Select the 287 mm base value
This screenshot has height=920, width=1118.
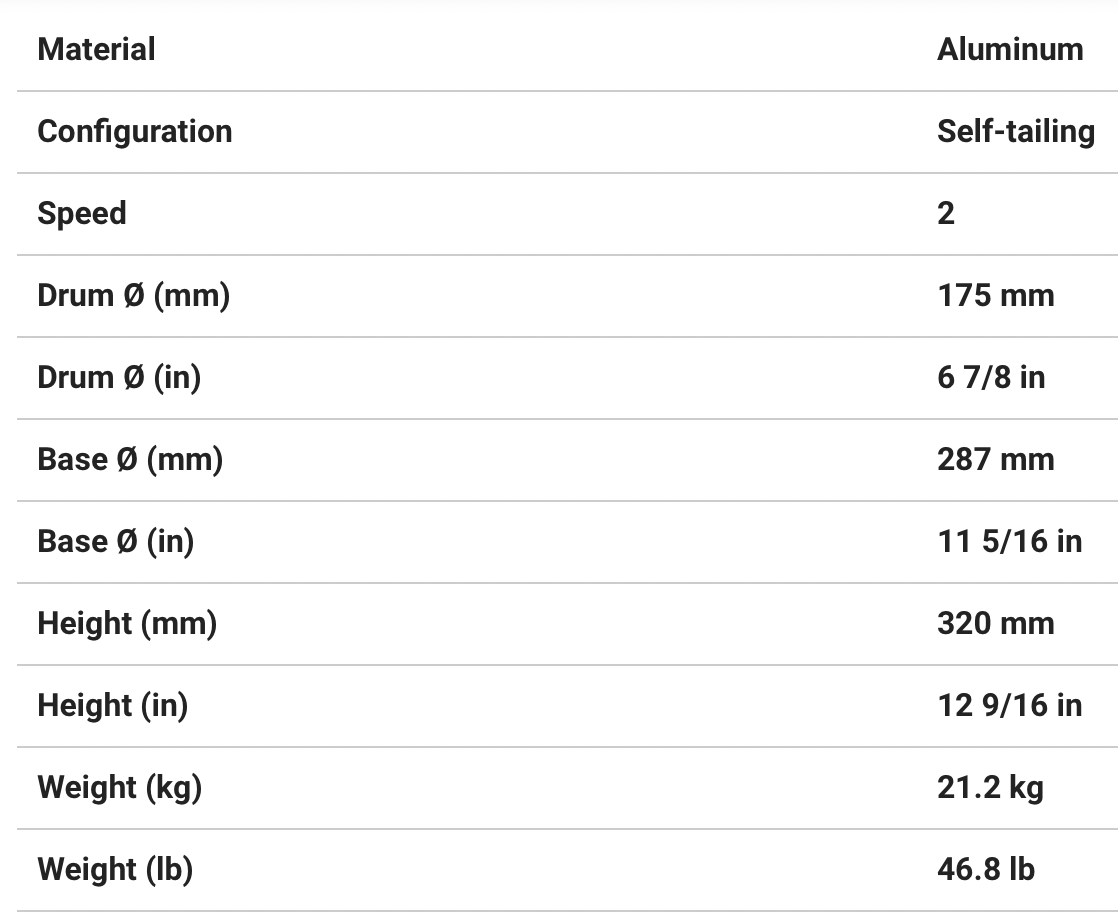coord(996,459)
